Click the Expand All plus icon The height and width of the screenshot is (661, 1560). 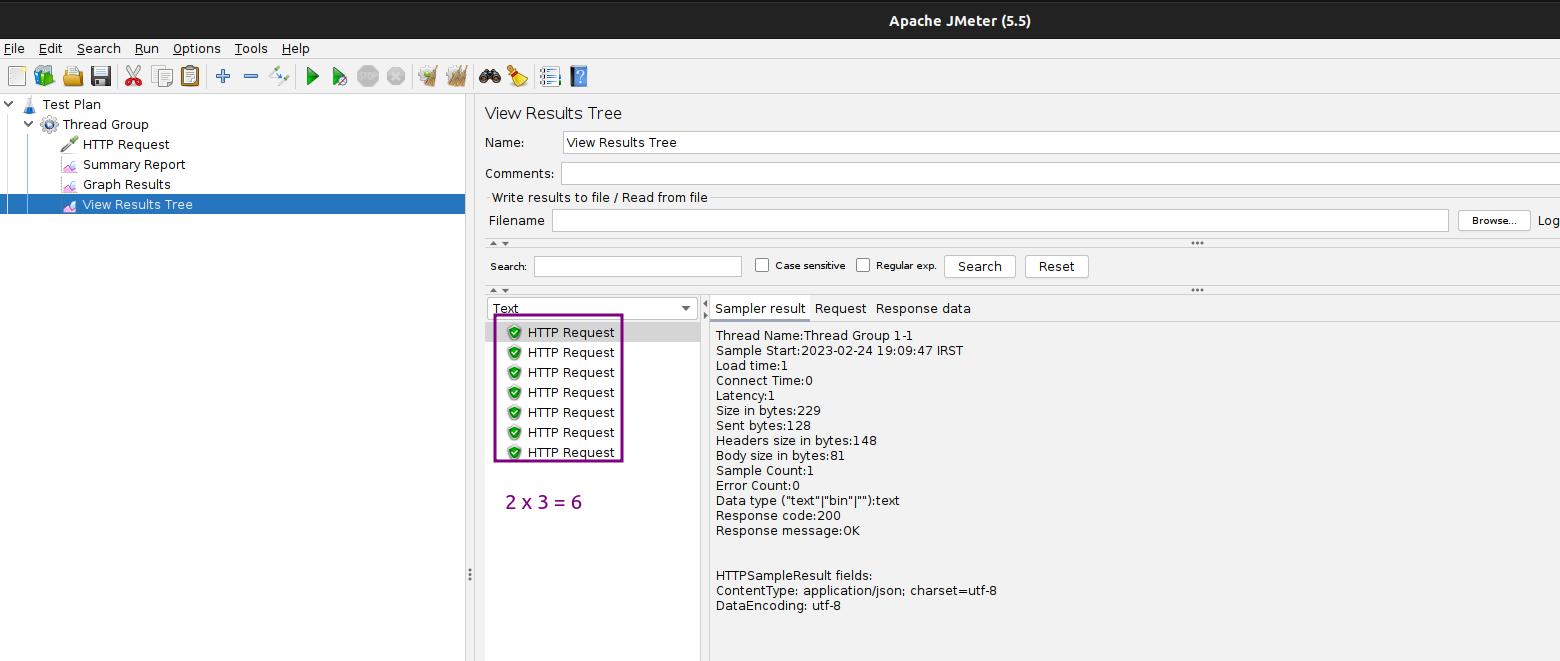point(222,76)
